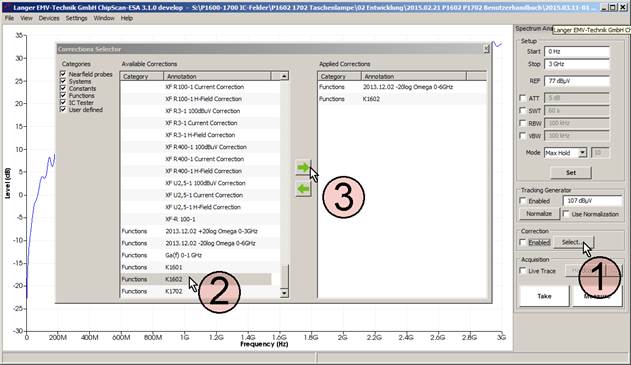Uncheck the IC Tester category

[x=63, y=102]
